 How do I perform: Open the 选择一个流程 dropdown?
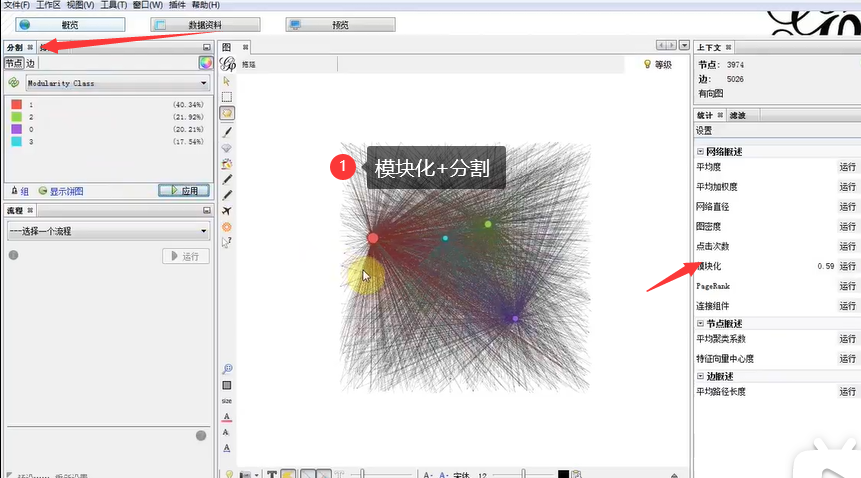tap(109, 231)
